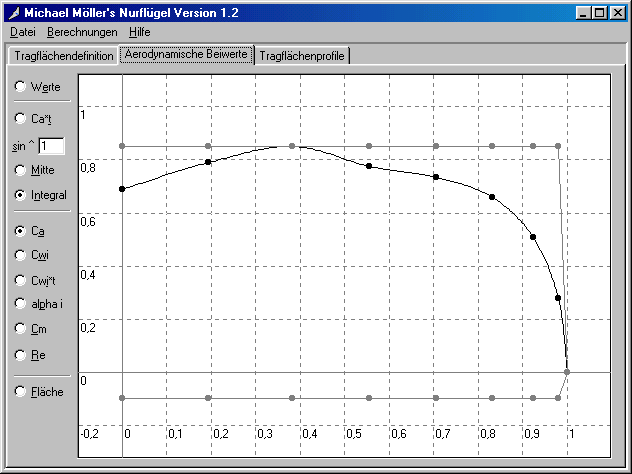
Task: Select the Aerodynamische Beiwerte tab
Action: (186, 54)
